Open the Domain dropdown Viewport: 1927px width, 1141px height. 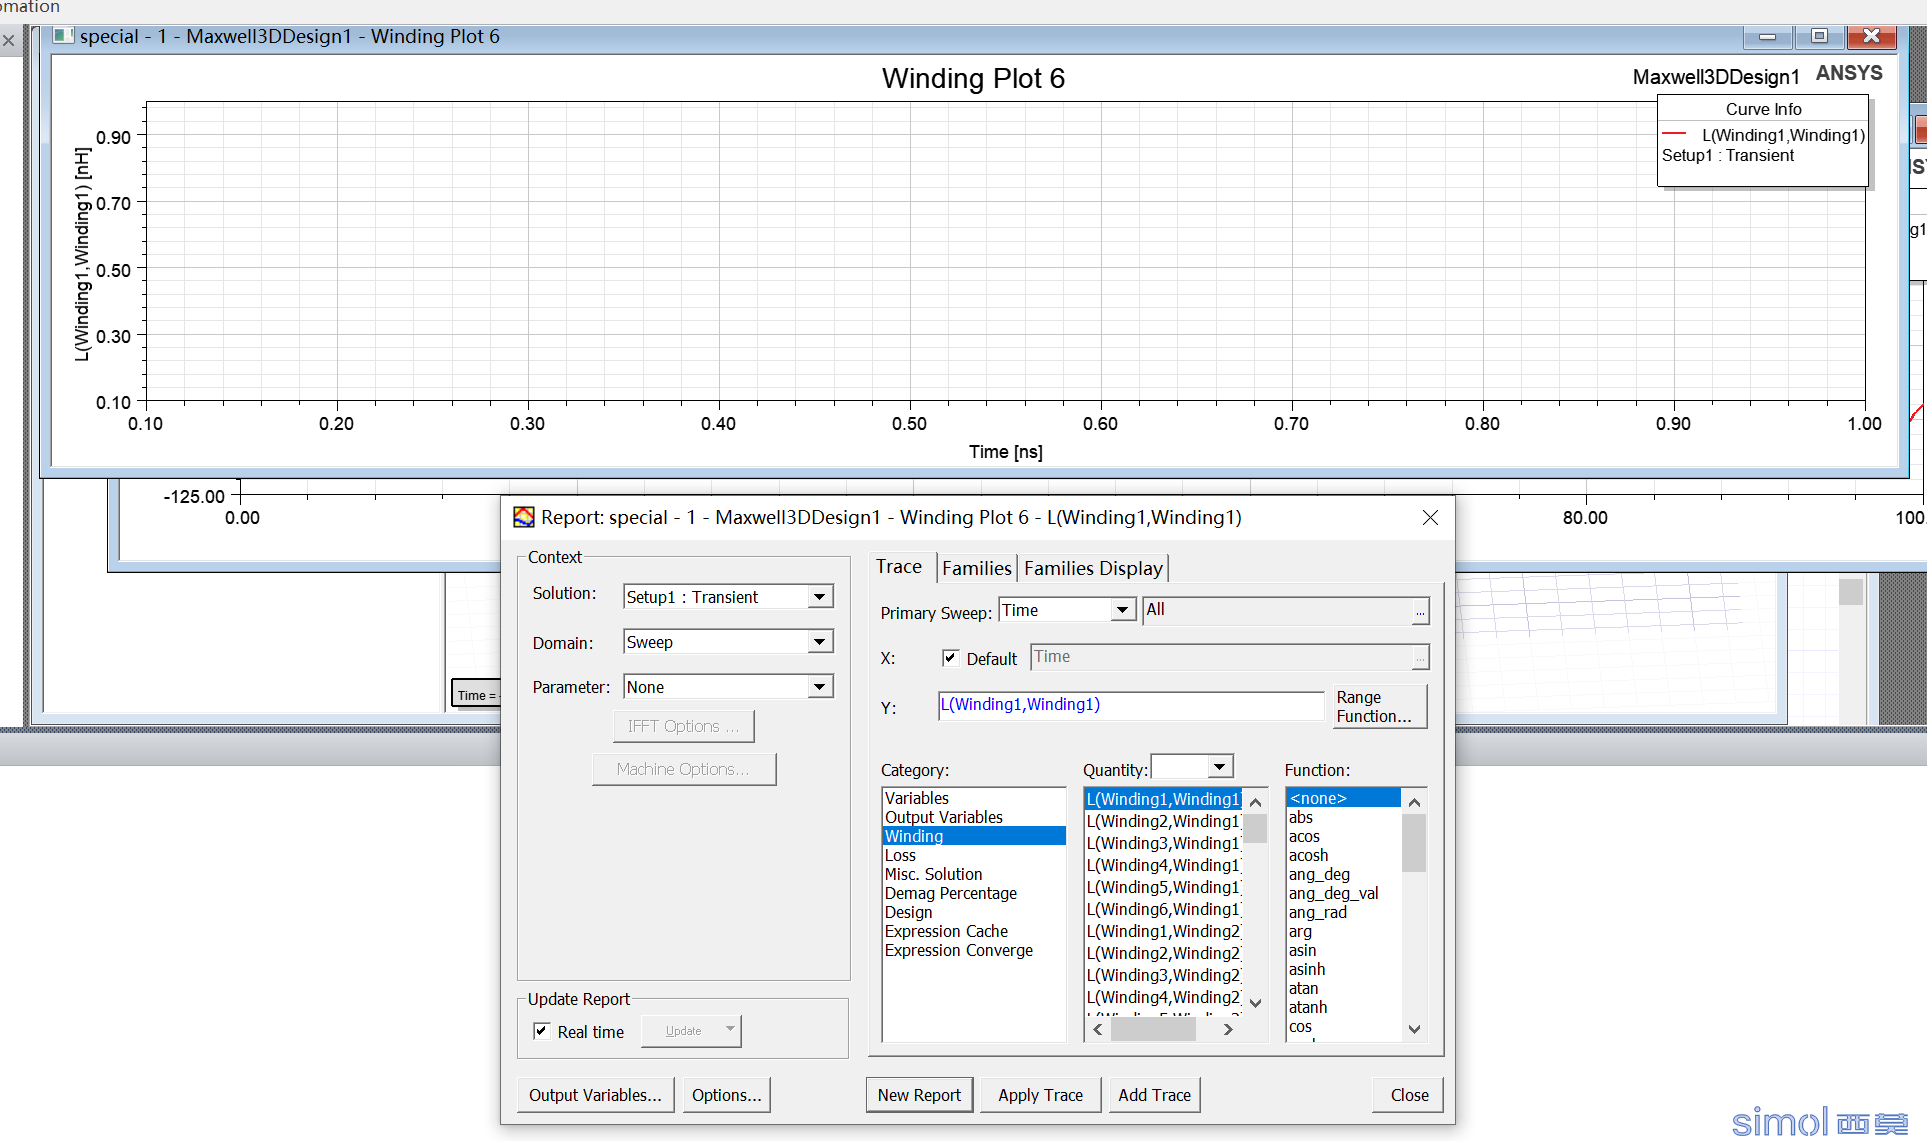[x=820, y=642]
